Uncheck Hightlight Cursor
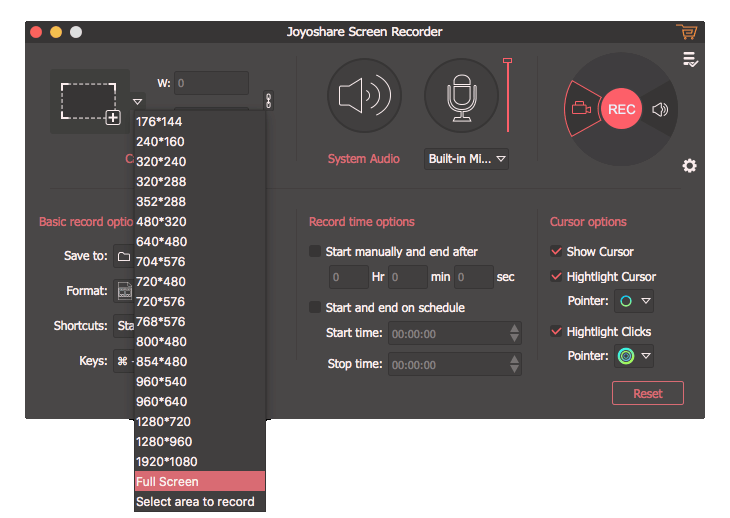The width and height of the screenshot is (730, 518). [x=556, y=276]
